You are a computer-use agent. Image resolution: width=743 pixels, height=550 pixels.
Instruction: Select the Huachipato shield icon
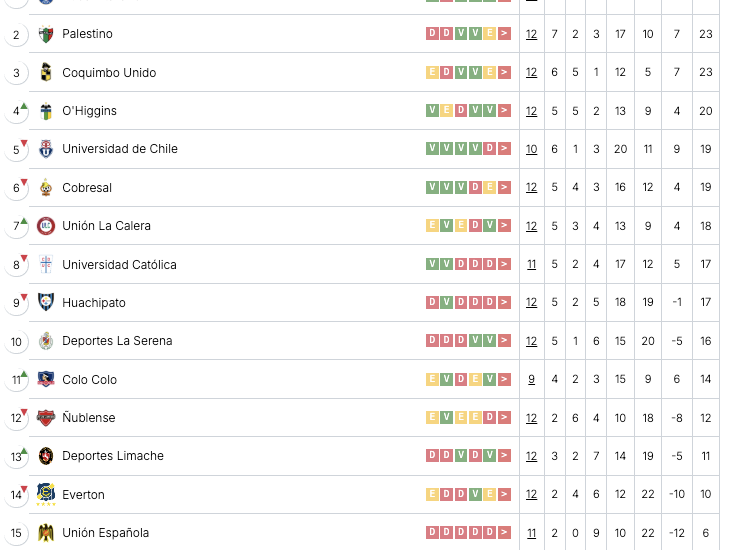coord(46,302)
